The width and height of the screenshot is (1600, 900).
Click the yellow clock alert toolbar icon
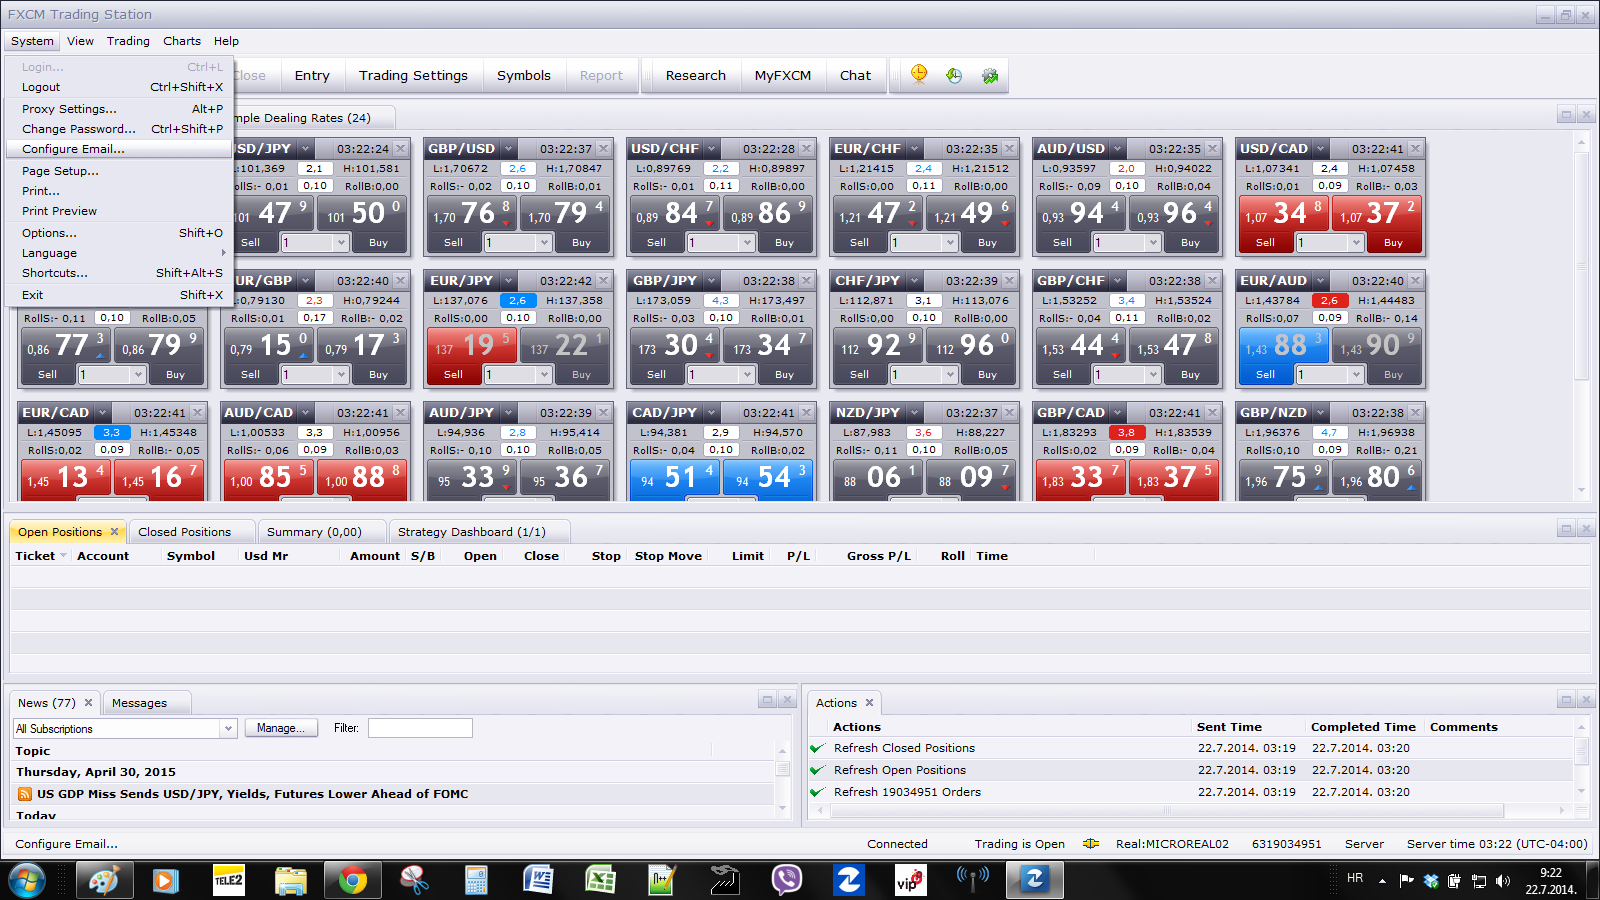(x=919, y=75)
